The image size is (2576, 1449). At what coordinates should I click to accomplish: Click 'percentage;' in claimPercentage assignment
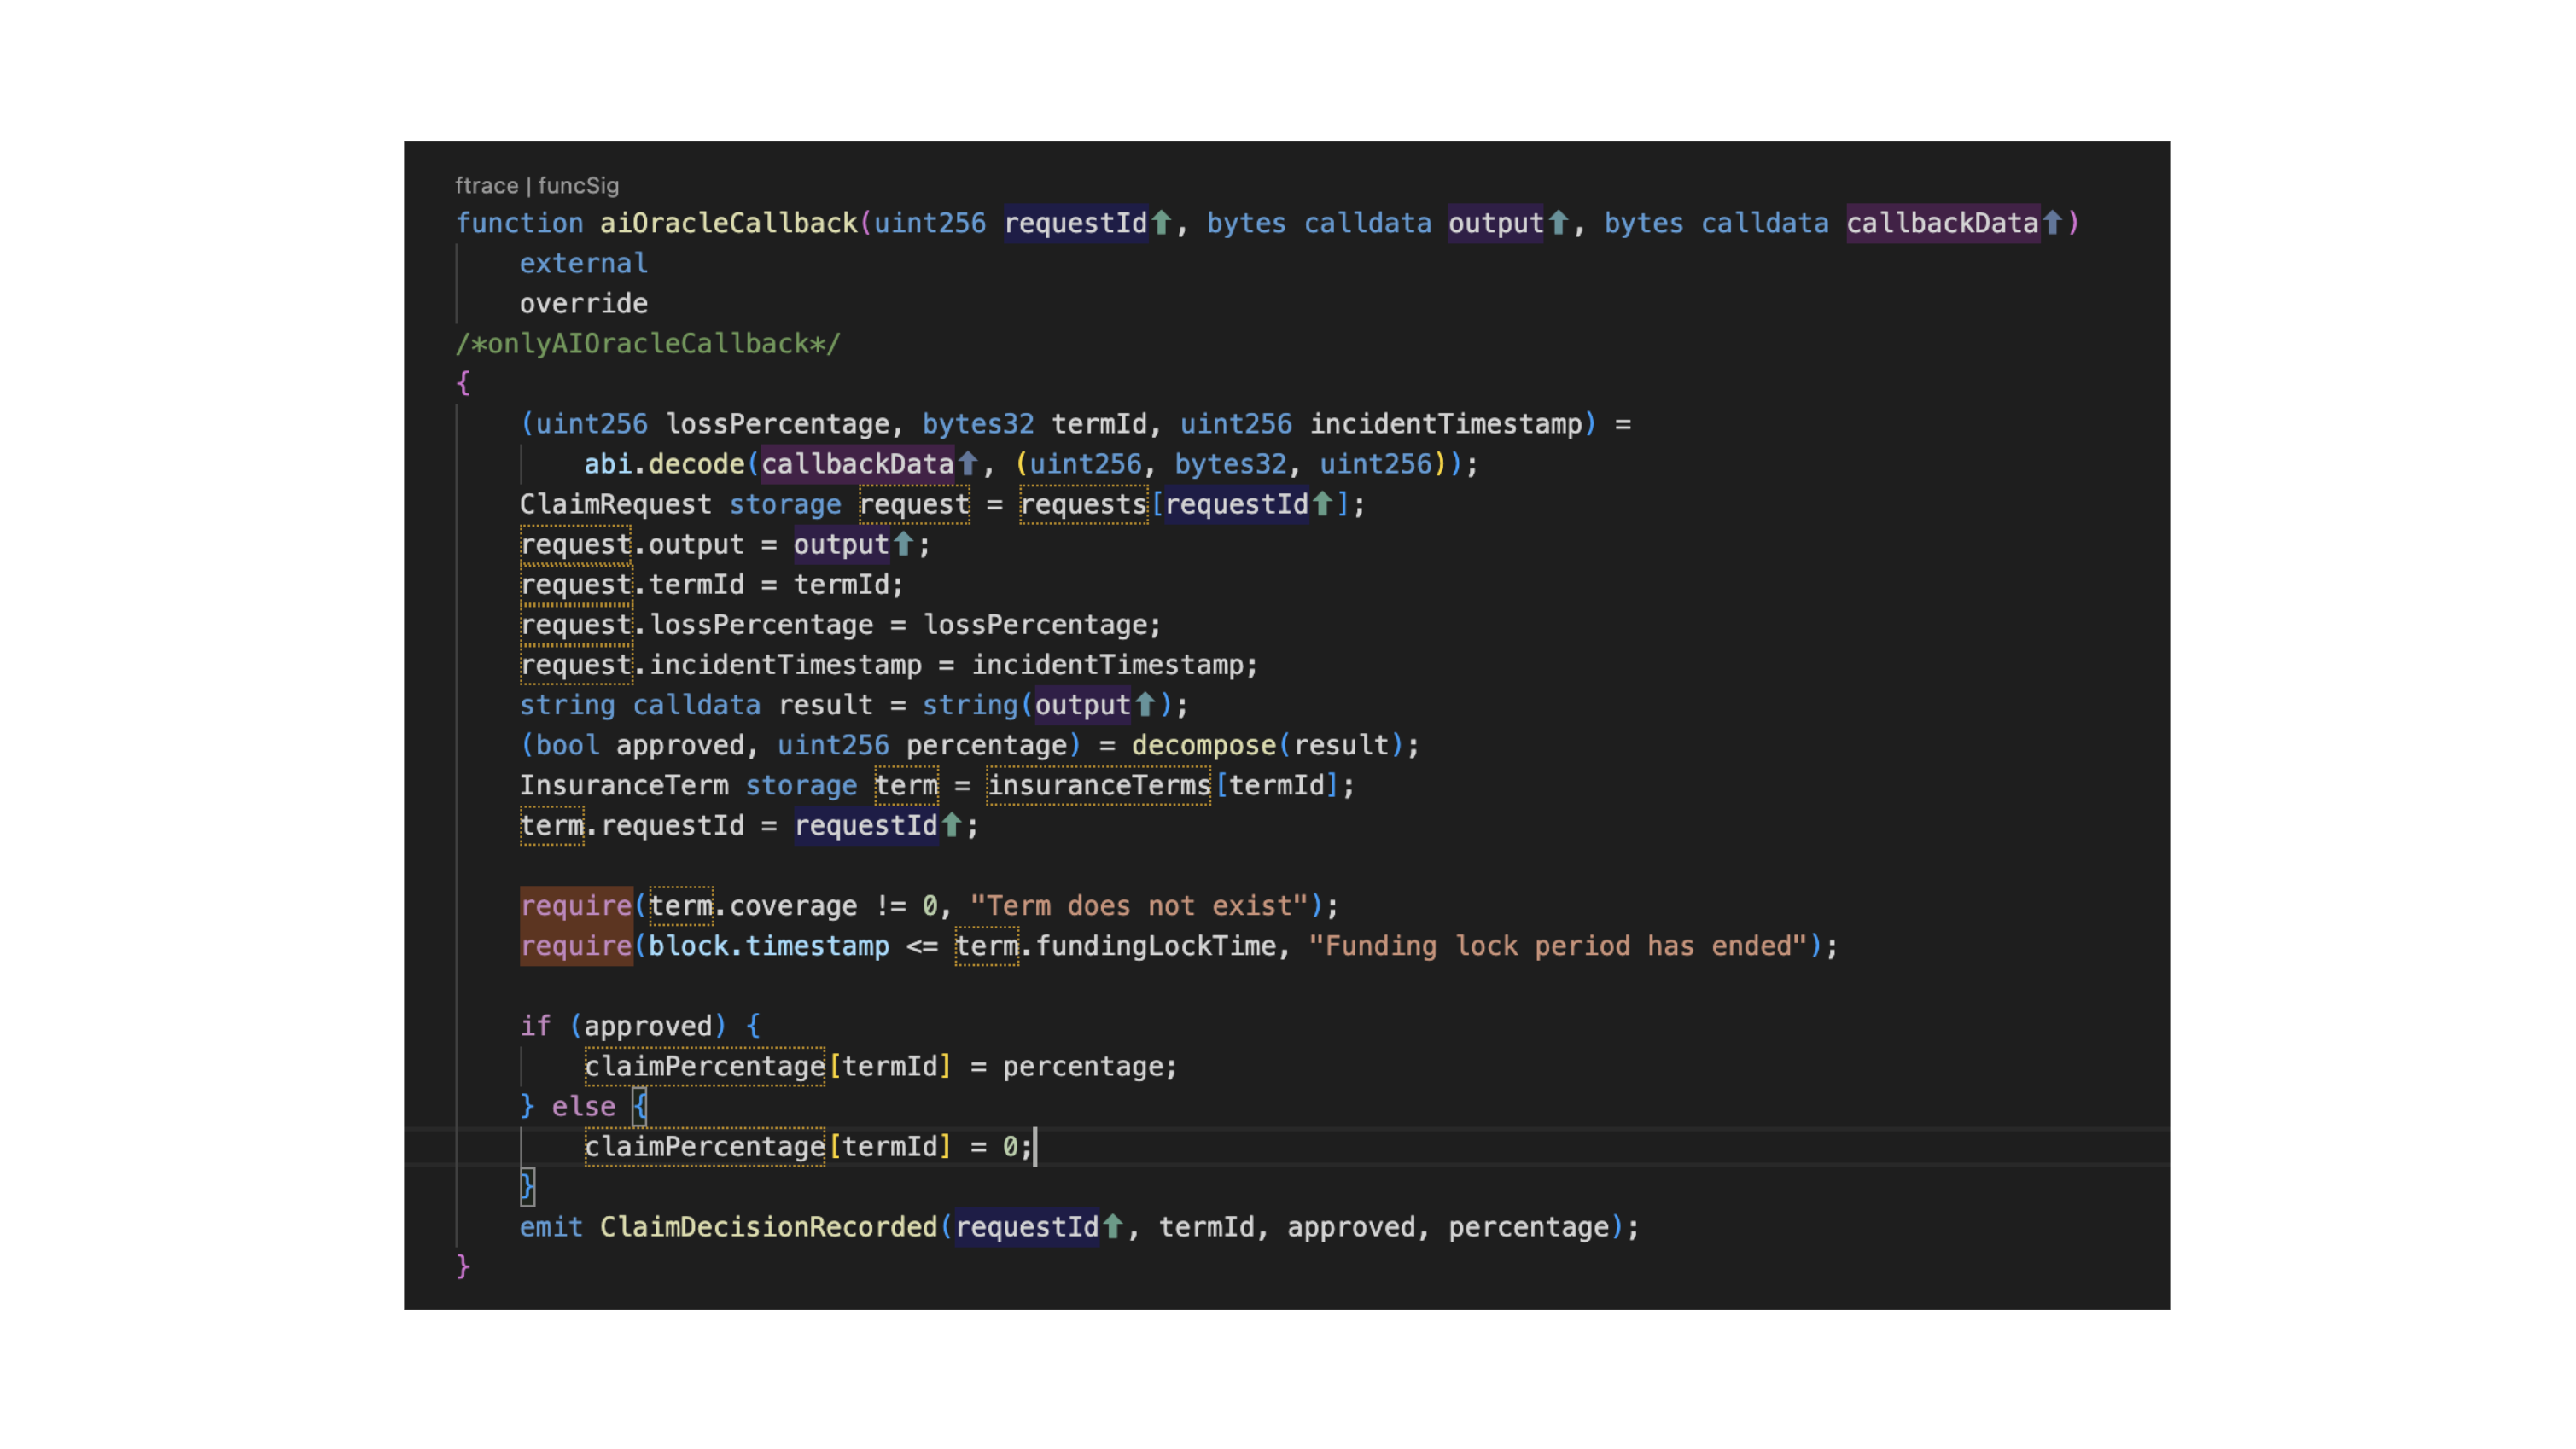coord(1090,1066)
